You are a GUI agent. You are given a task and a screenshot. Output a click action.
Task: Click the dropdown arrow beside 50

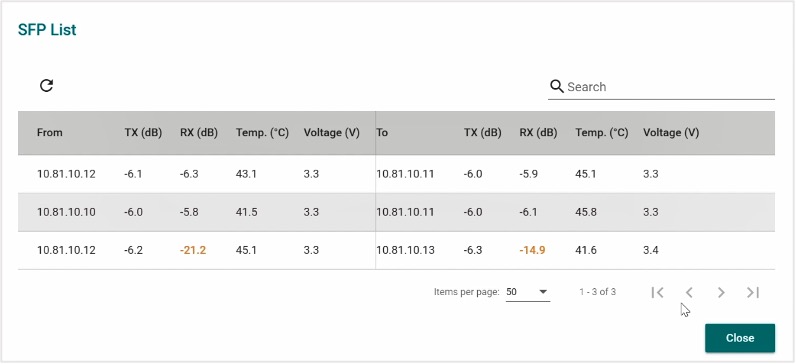click(543, 292)
